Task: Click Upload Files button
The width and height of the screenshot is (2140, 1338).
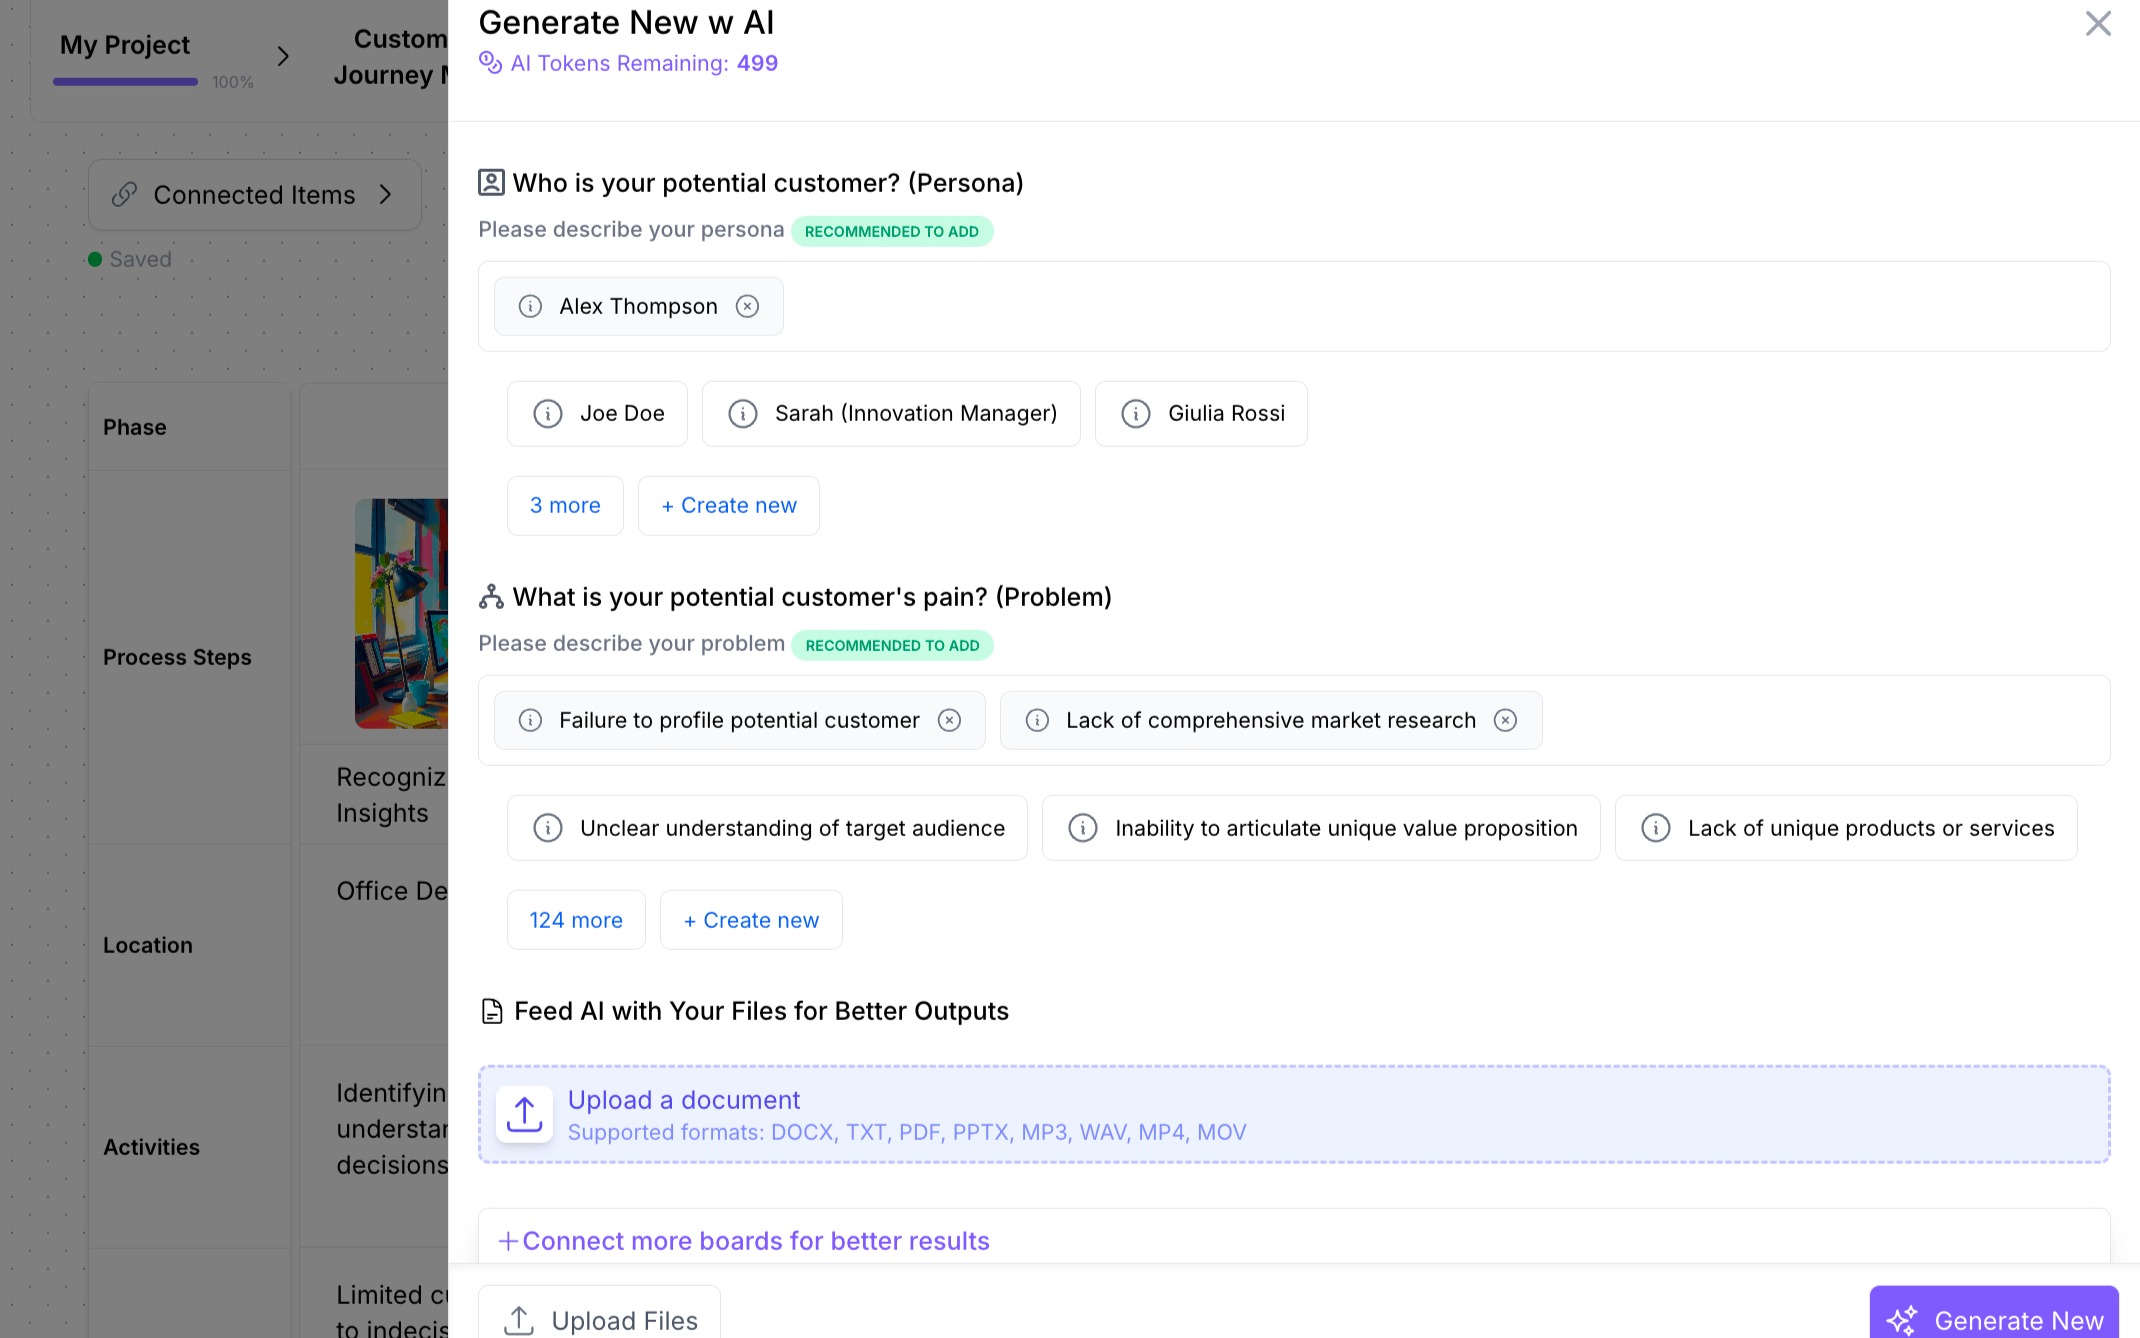Action: tap(600, 1319)
